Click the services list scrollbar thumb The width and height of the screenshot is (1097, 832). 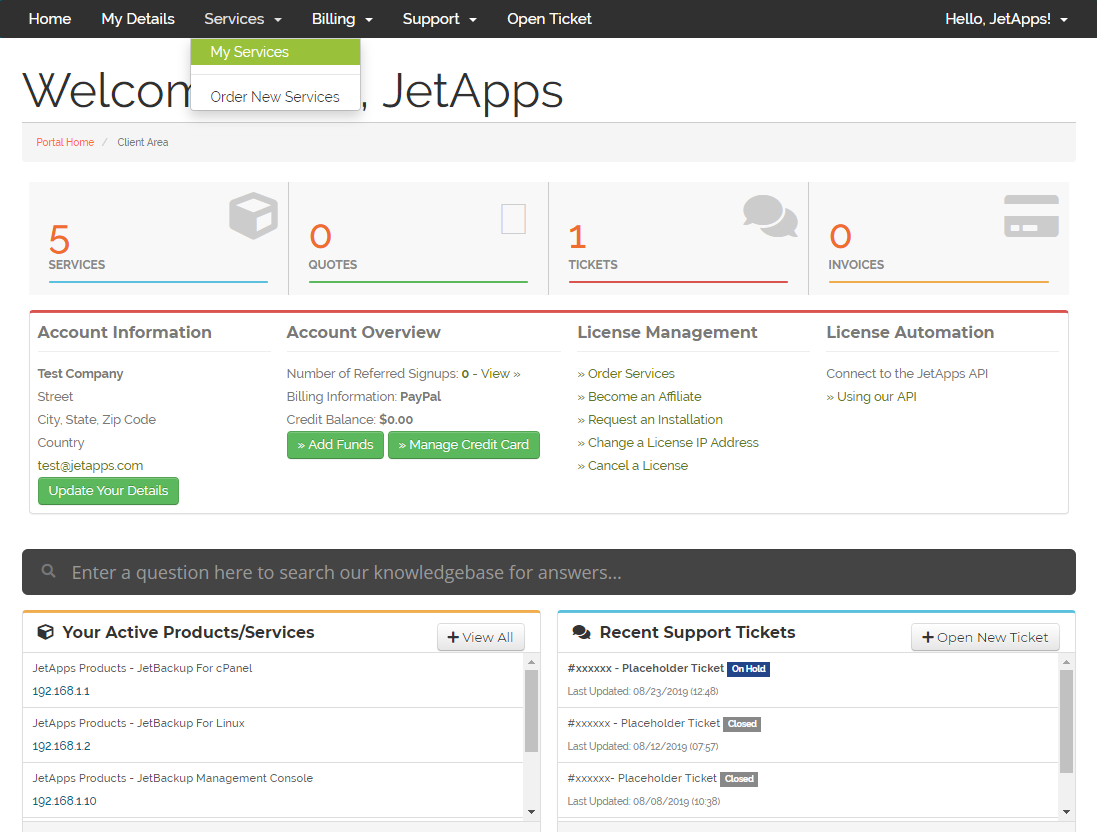(532, 711)
